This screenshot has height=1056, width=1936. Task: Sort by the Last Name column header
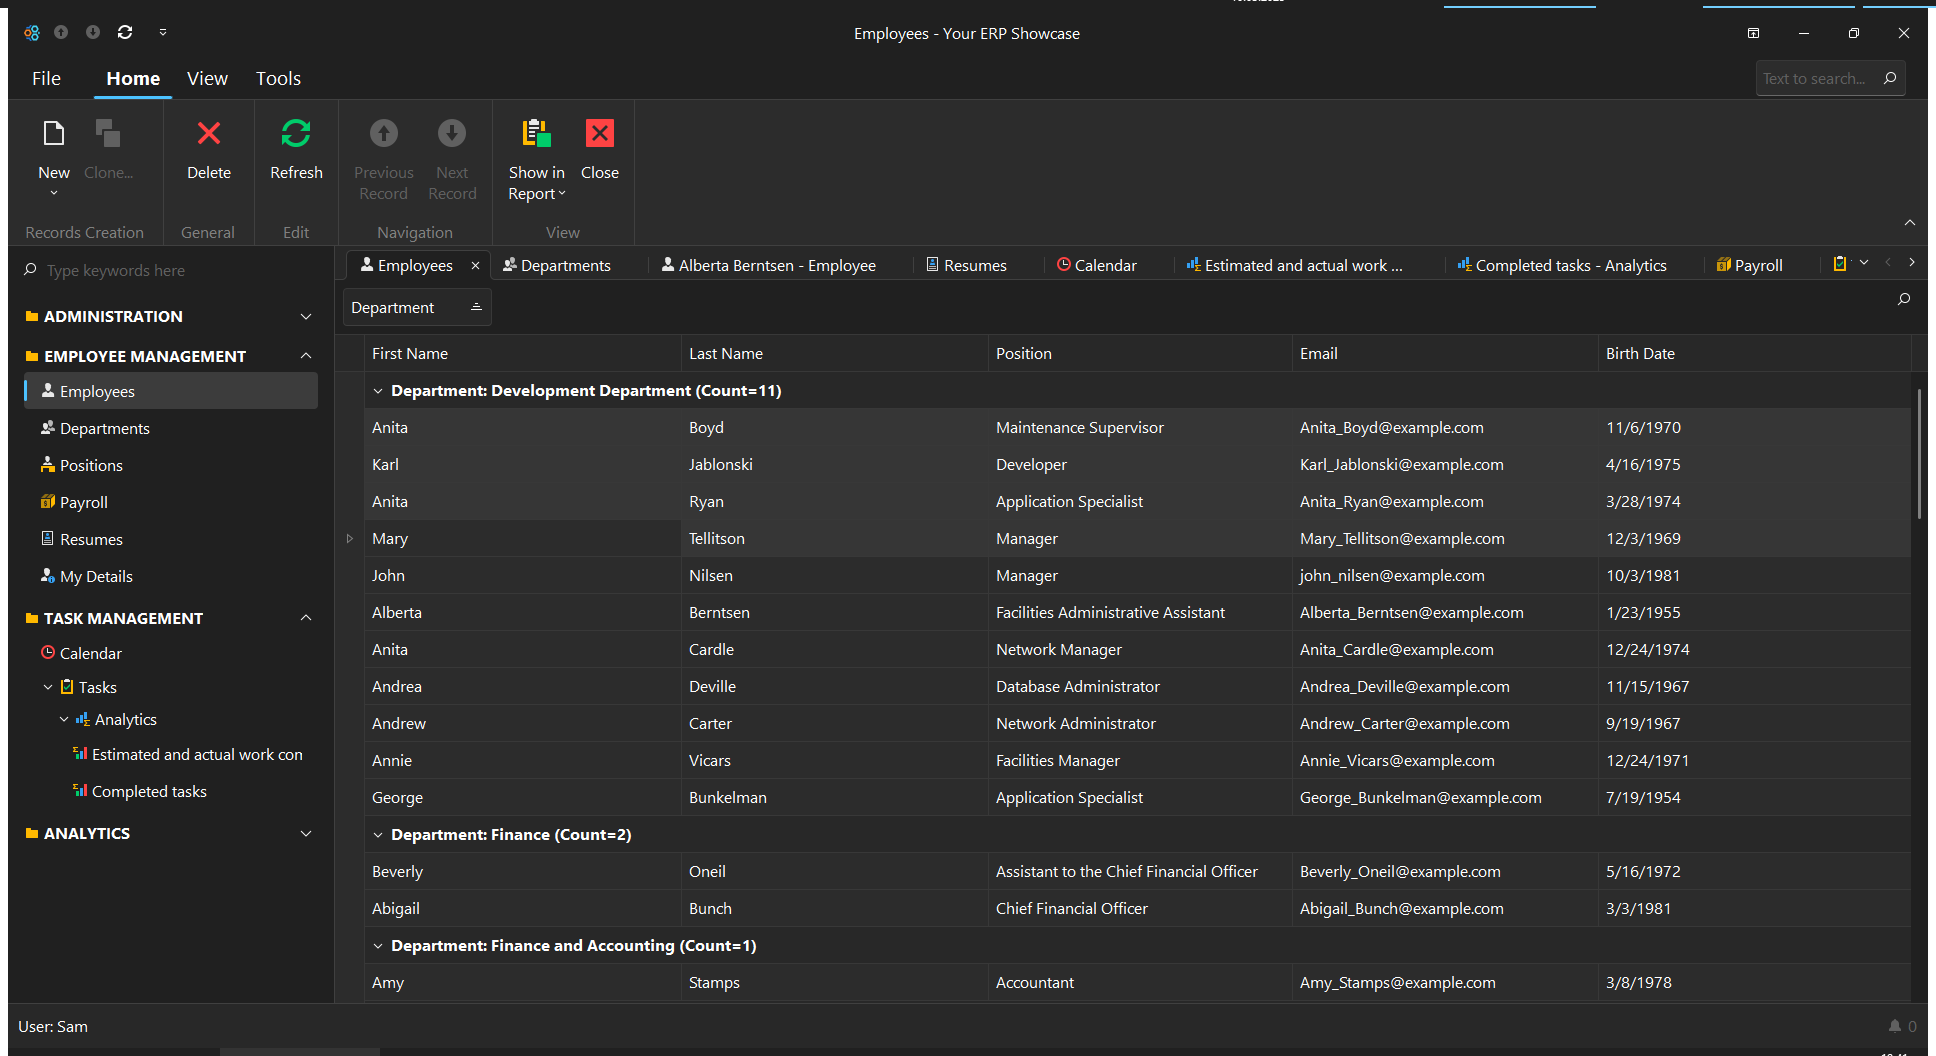[726, 353]
